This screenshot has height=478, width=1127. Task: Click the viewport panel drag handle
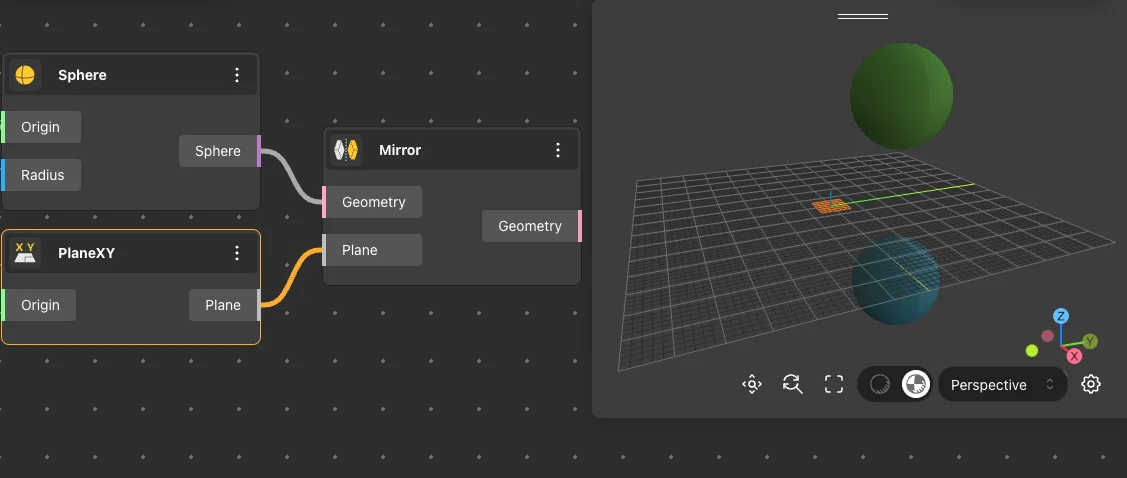pos(862,16)
